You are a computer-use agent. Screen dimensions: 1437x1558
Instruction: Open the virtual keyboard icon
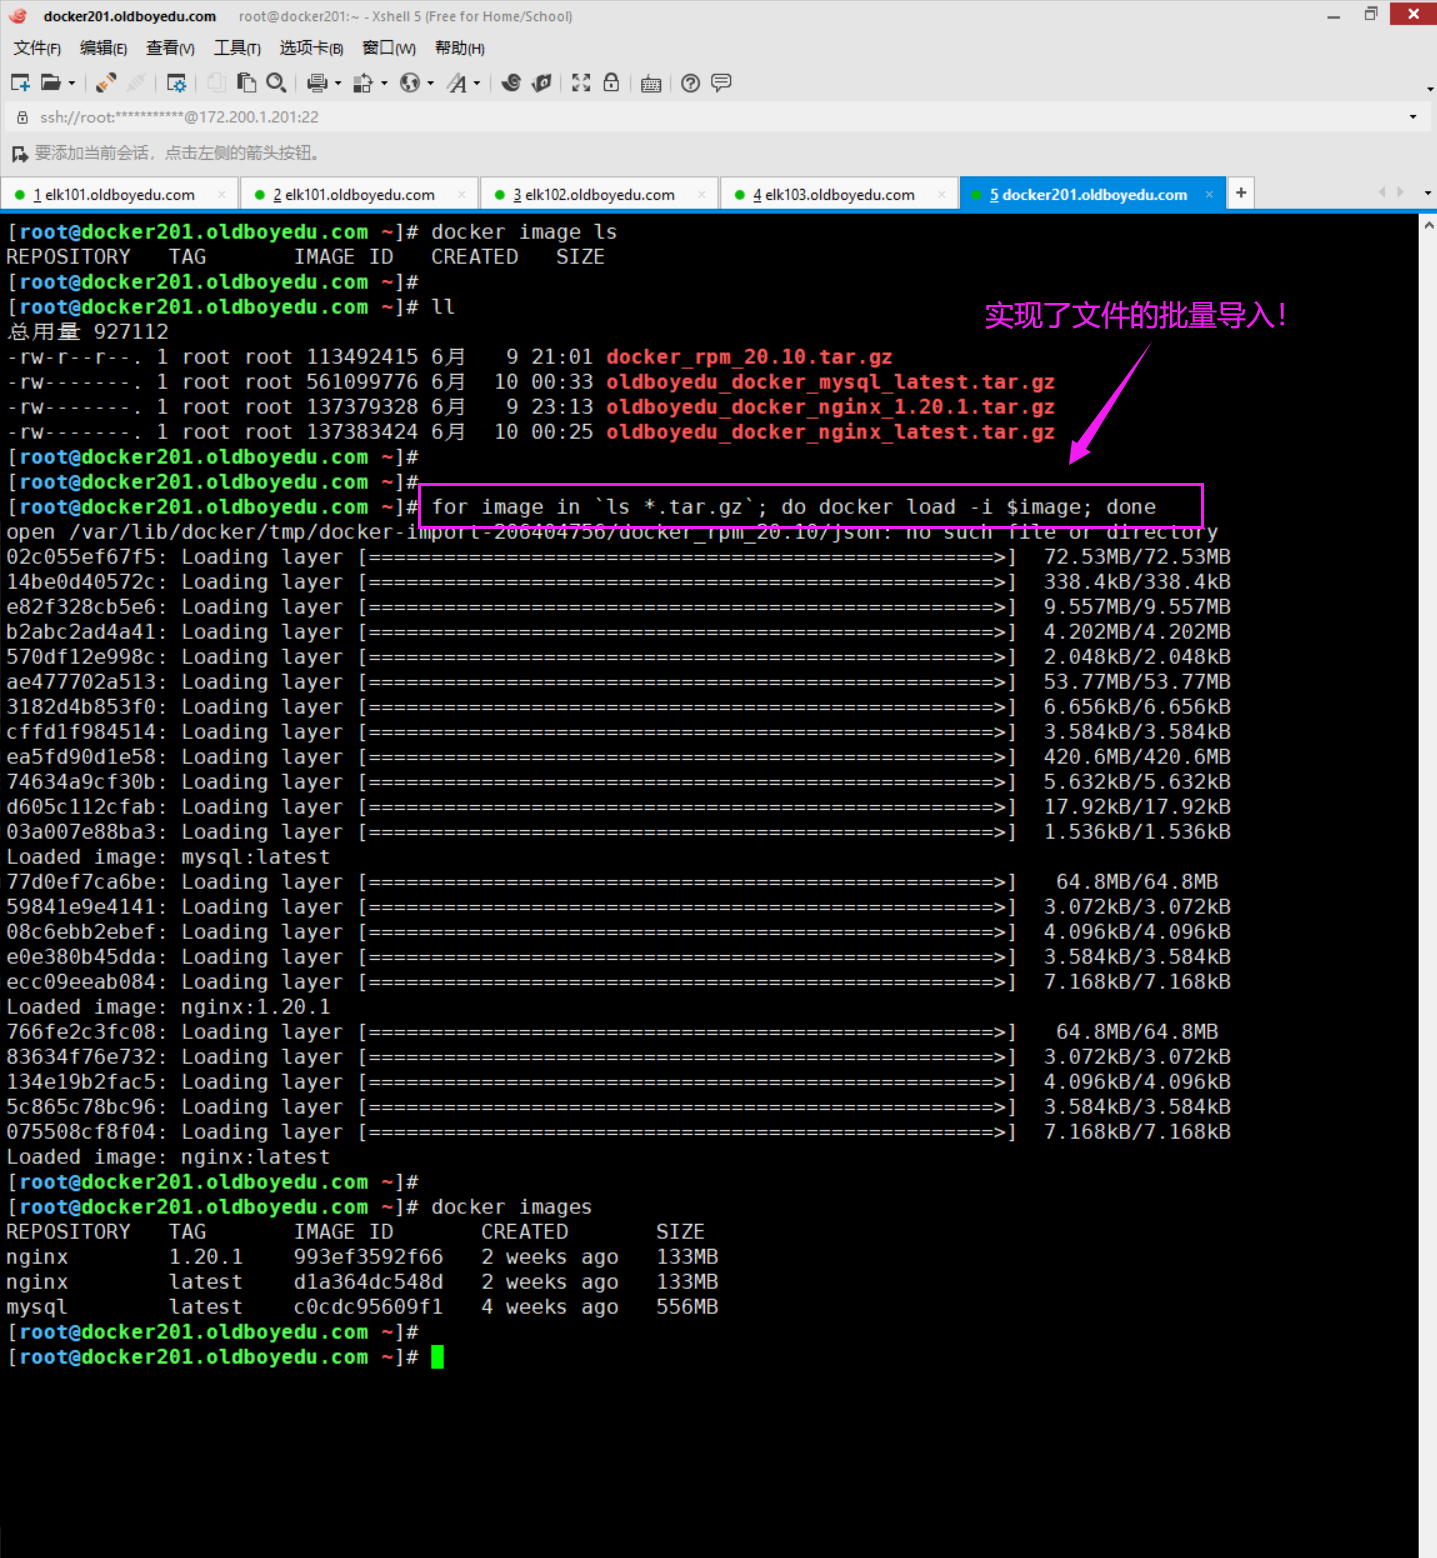tap(651, 83)
